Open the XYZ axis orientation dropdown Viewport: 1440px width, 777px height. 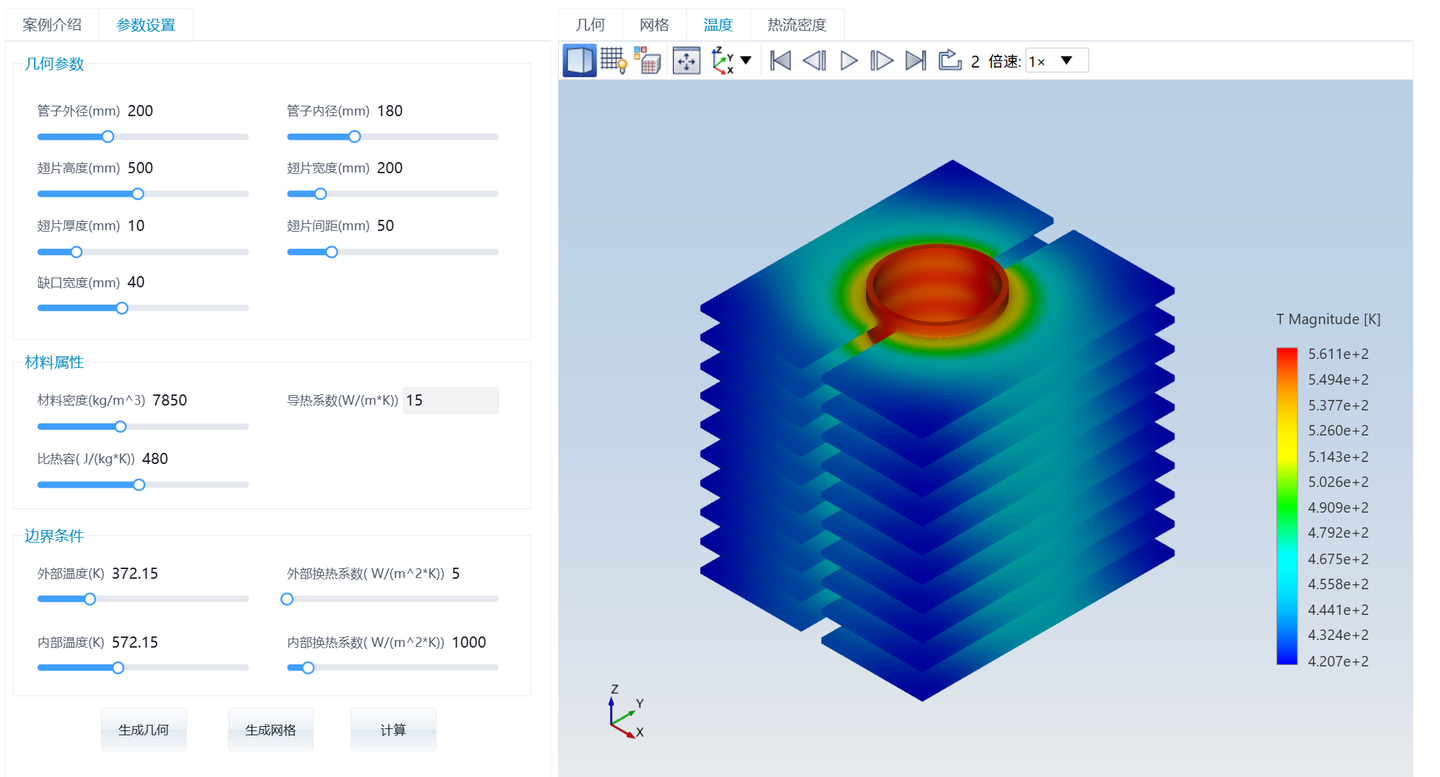731,61
